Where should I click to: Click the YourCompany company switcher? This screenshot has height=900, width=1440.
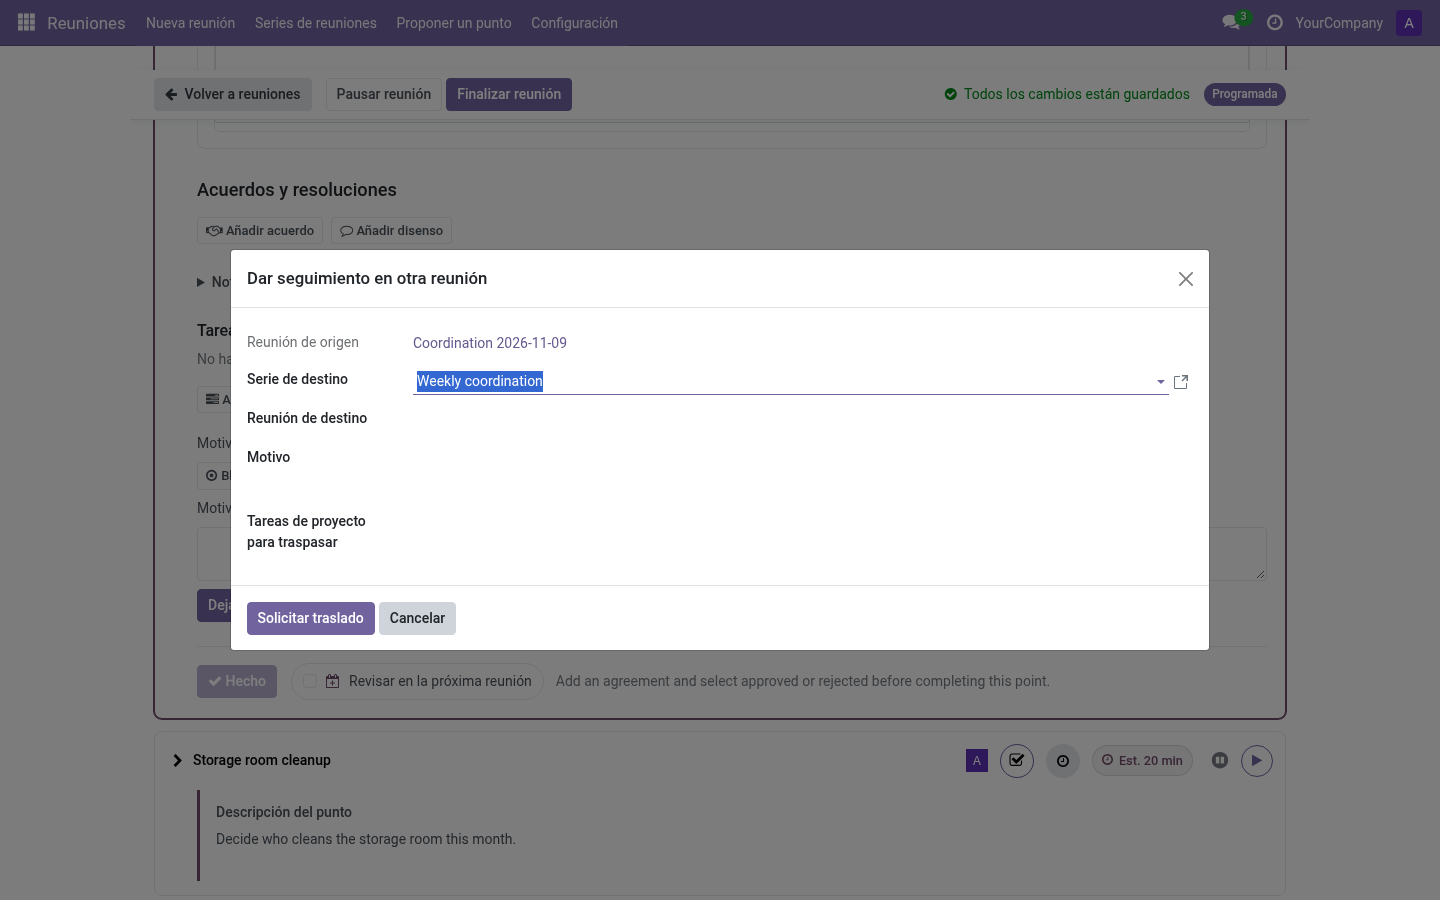1339,23
